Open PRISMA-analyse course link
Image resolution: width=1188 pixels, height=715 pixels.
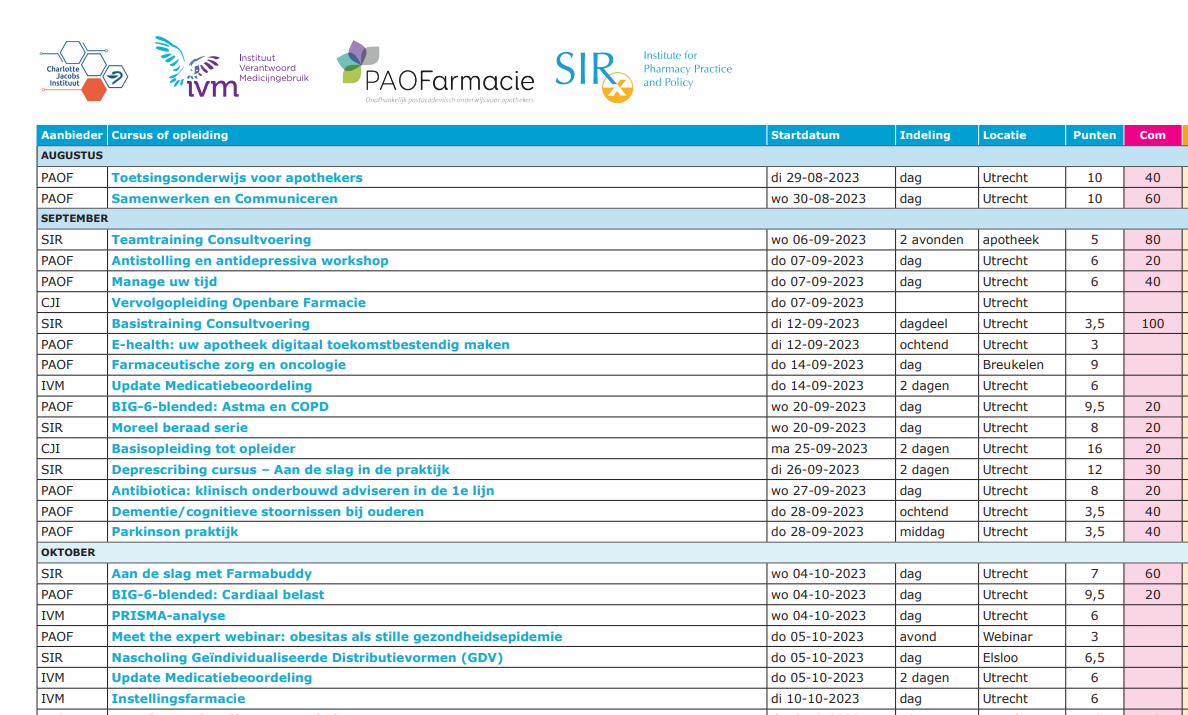pos(168,617)
